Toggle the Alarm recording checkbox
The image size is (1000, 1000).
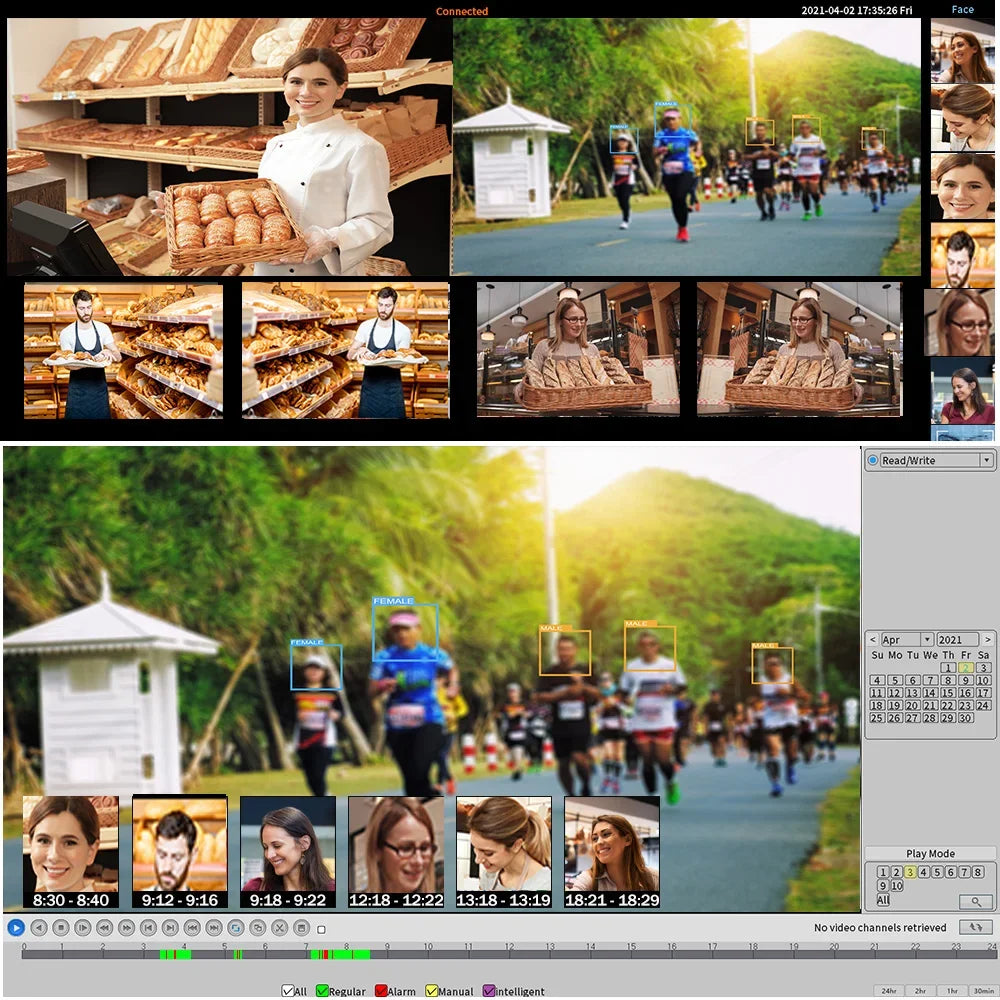381,991
